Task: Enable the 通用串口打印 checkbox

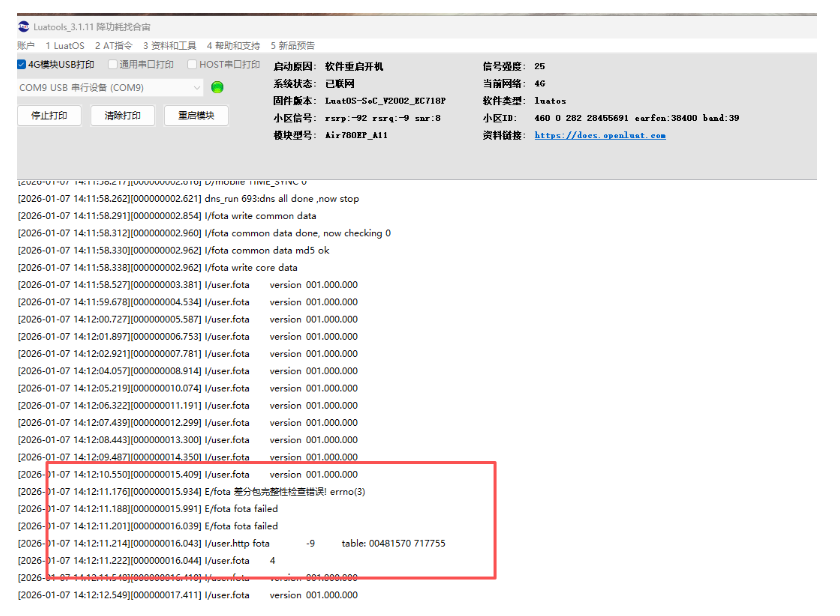Action: coord(112,65)
